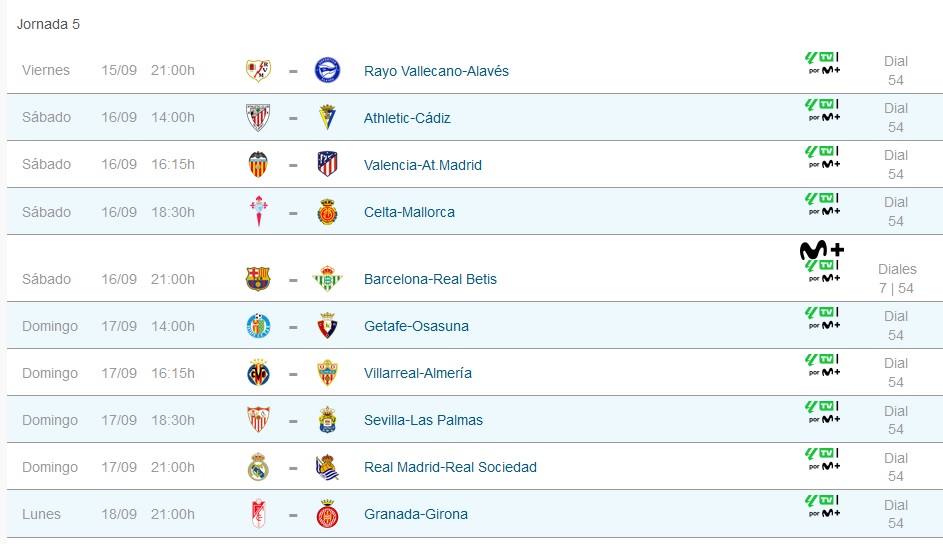
Task: Select the Atlético Madrid crest
Action: coord(327,164)
